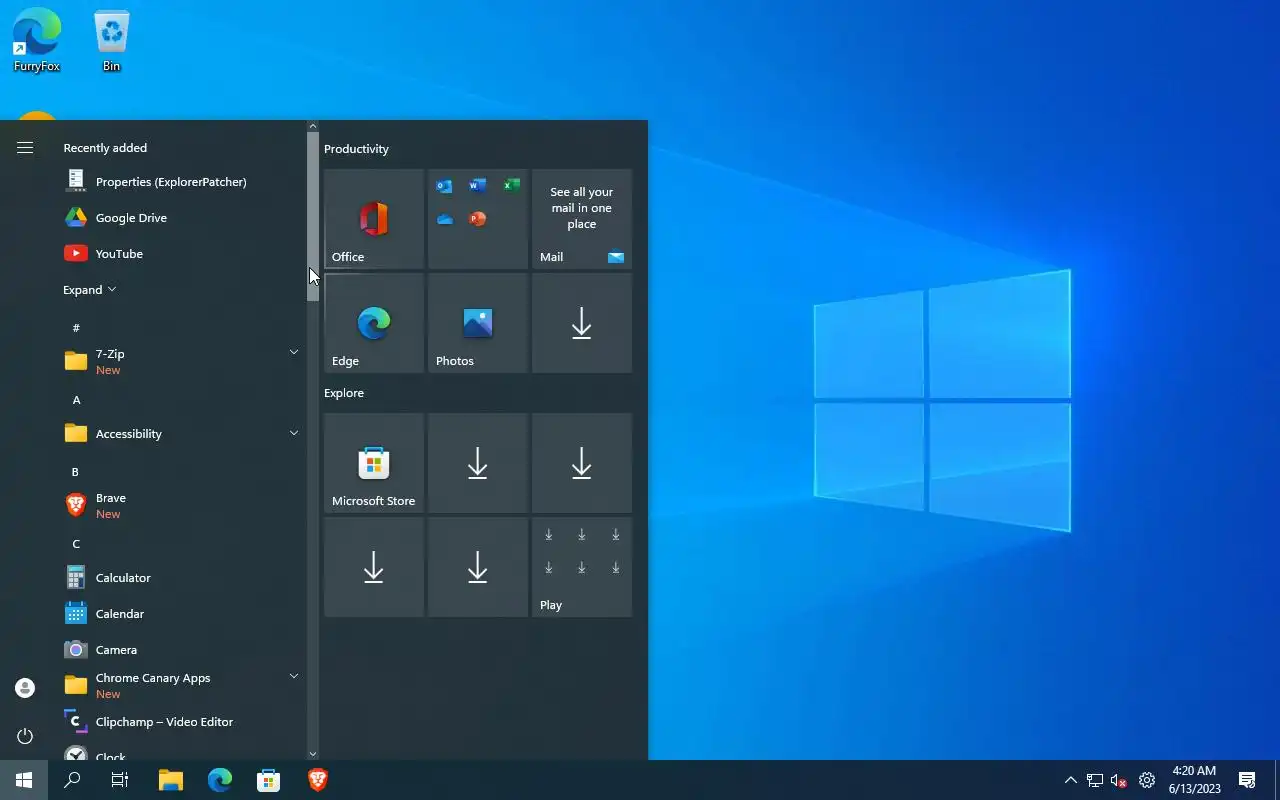Image resolution: width=1280 pixels, height=800 pixels.
Task: Click Outlook icon in Office apps tile
Action: (444, 186)
